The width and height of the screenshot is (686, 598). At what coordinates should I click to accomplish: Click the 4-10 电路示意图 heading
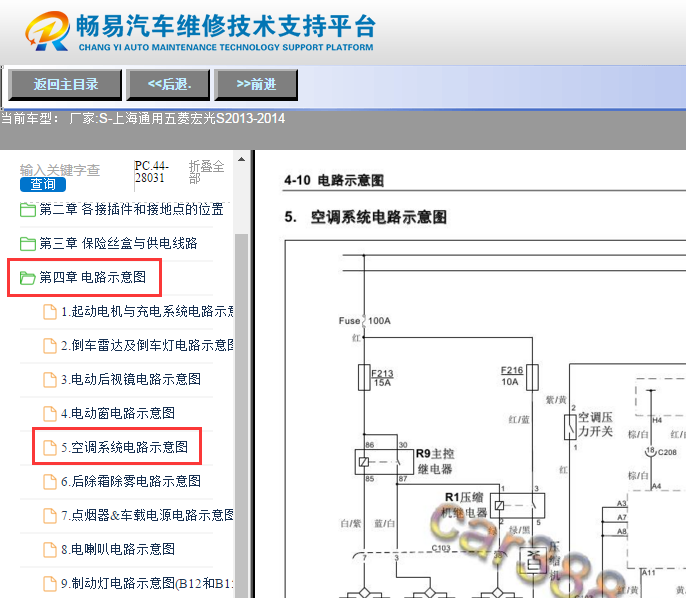coord(334,180)
